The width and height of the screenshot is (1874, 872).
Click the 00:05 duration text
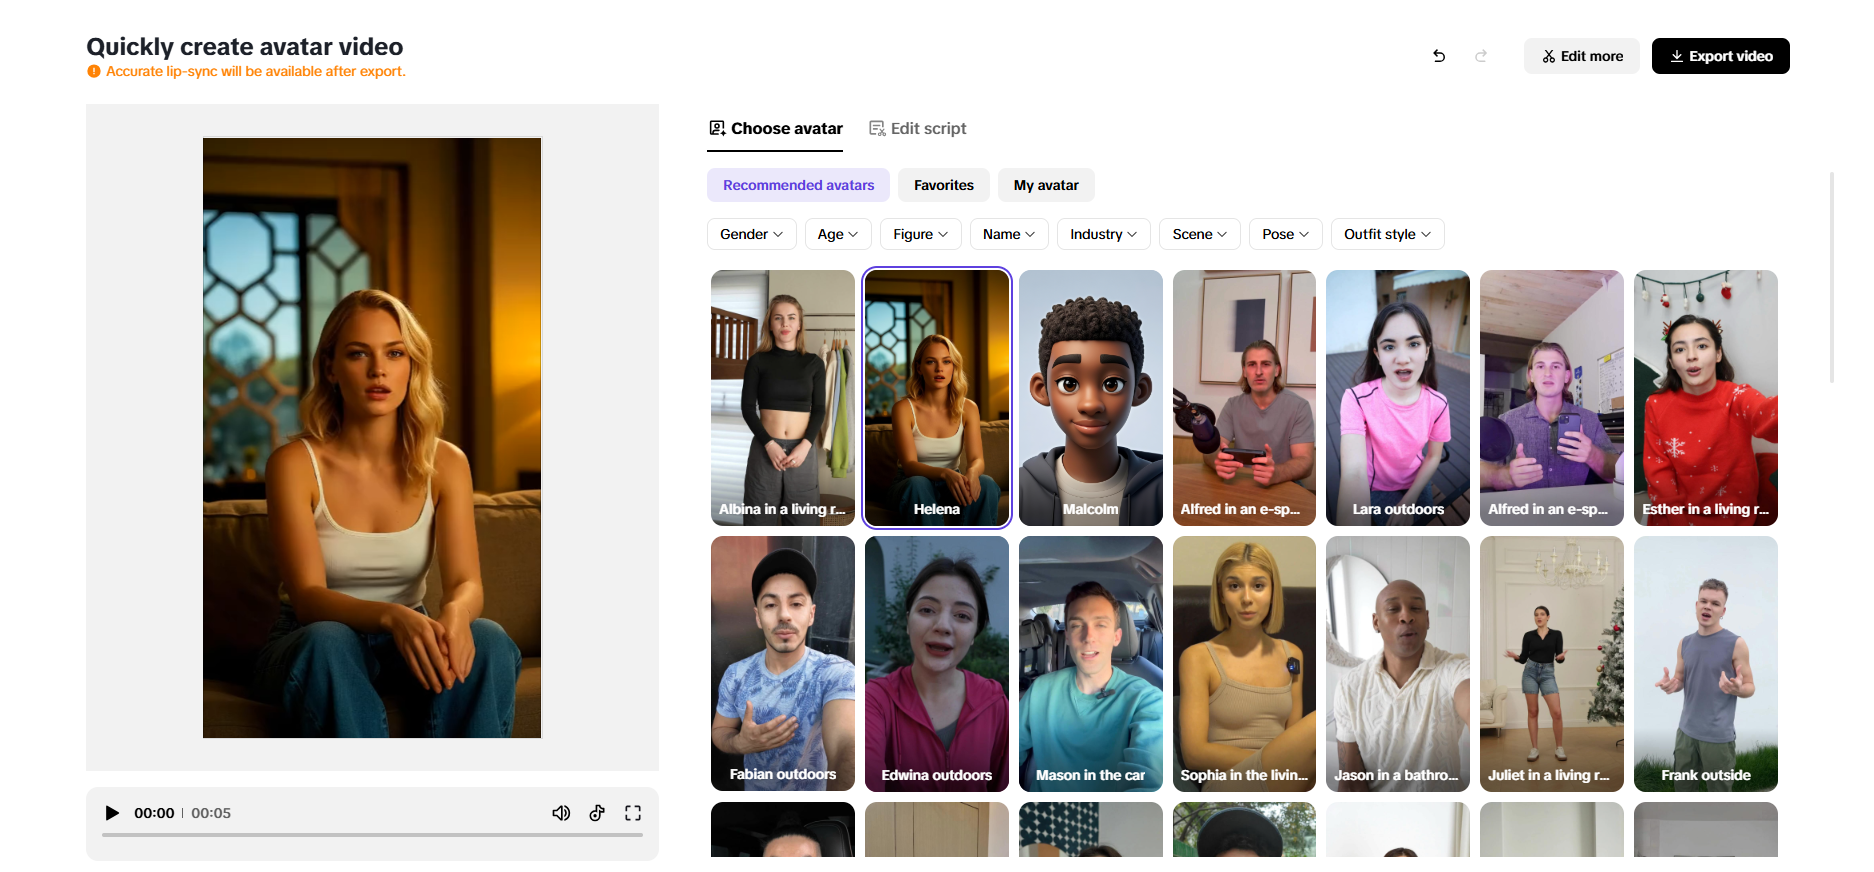[x=211, y=813]
